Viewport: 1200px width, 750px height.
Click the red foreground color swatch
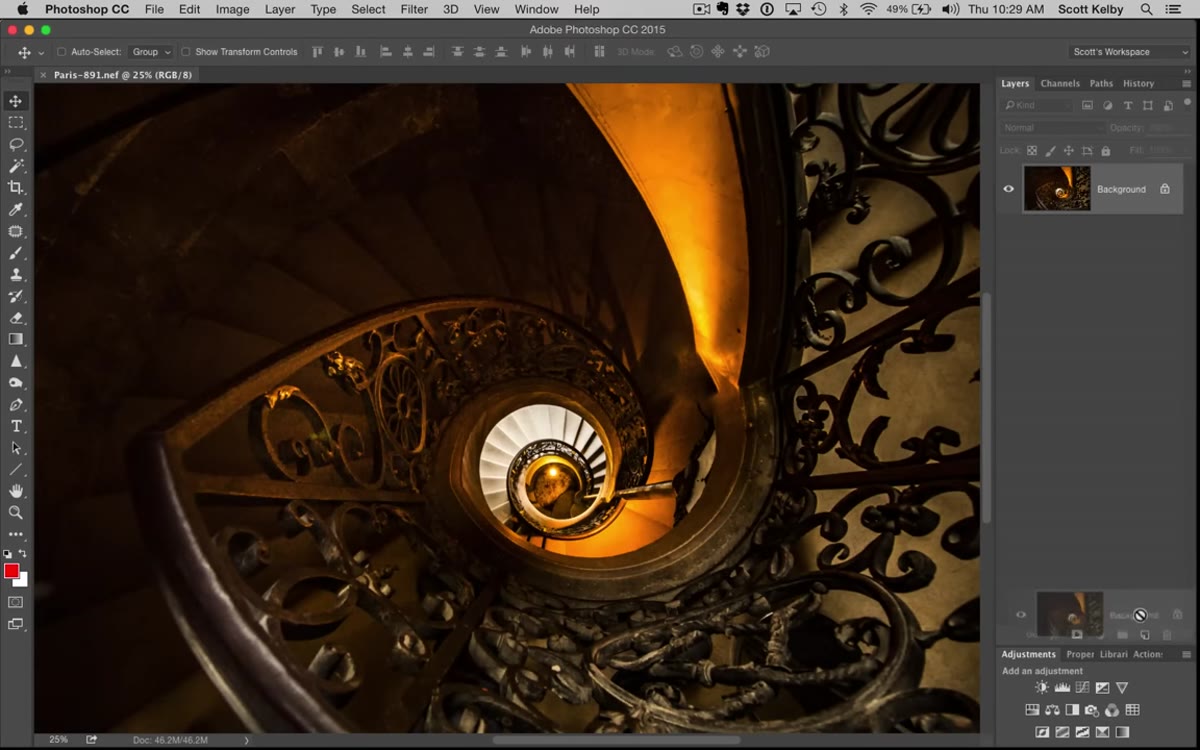point(11,571)
